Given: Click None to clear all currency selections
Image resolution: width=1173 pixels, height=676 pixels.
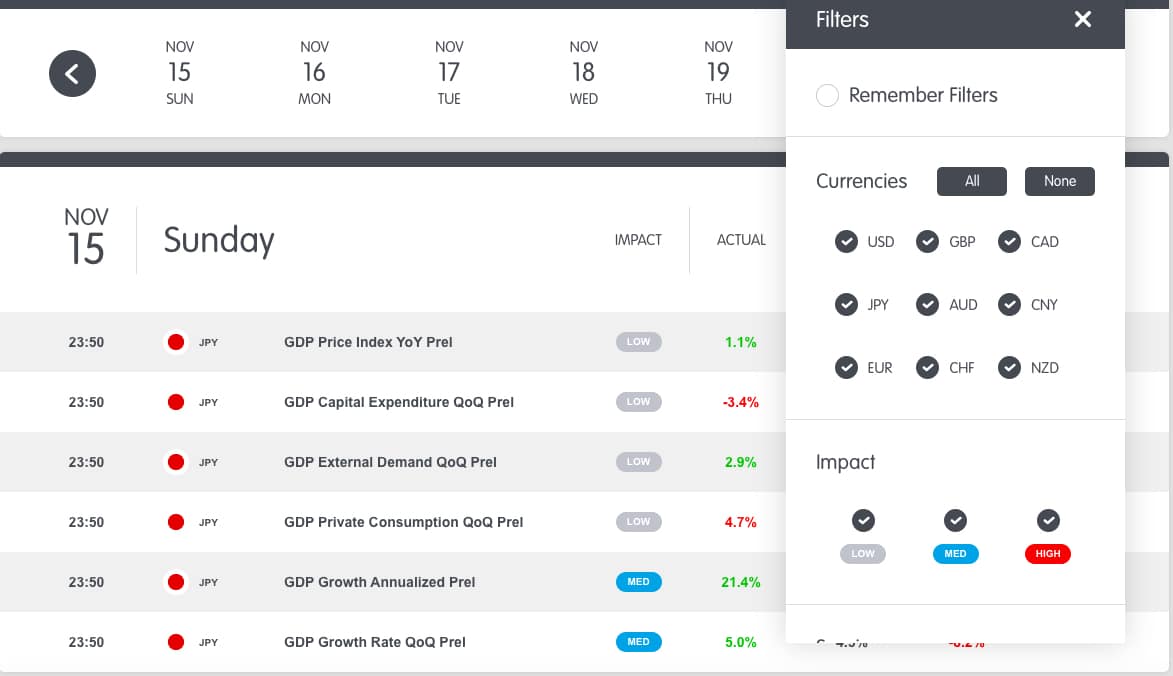Looking at the screenshot, I should point(1059,181).
